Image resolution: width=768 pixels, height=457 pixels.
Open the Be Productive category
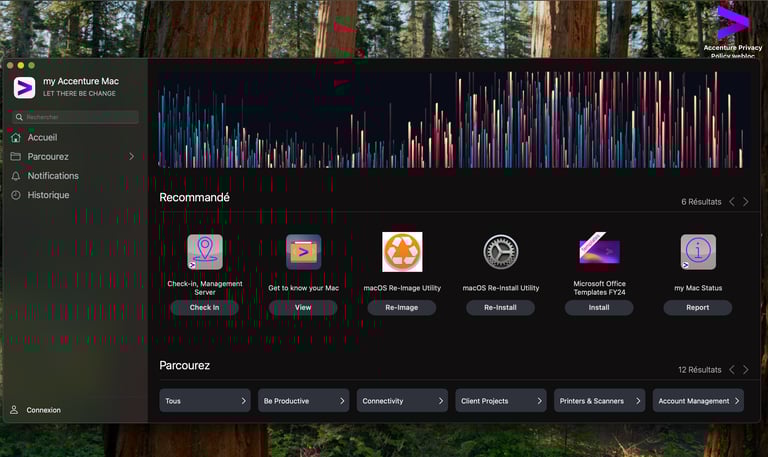(304, 401)
